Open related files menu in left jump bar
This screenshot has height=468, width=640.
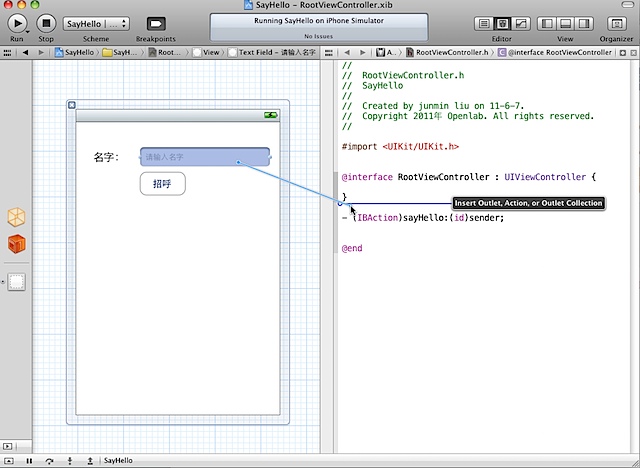[7, 53]
